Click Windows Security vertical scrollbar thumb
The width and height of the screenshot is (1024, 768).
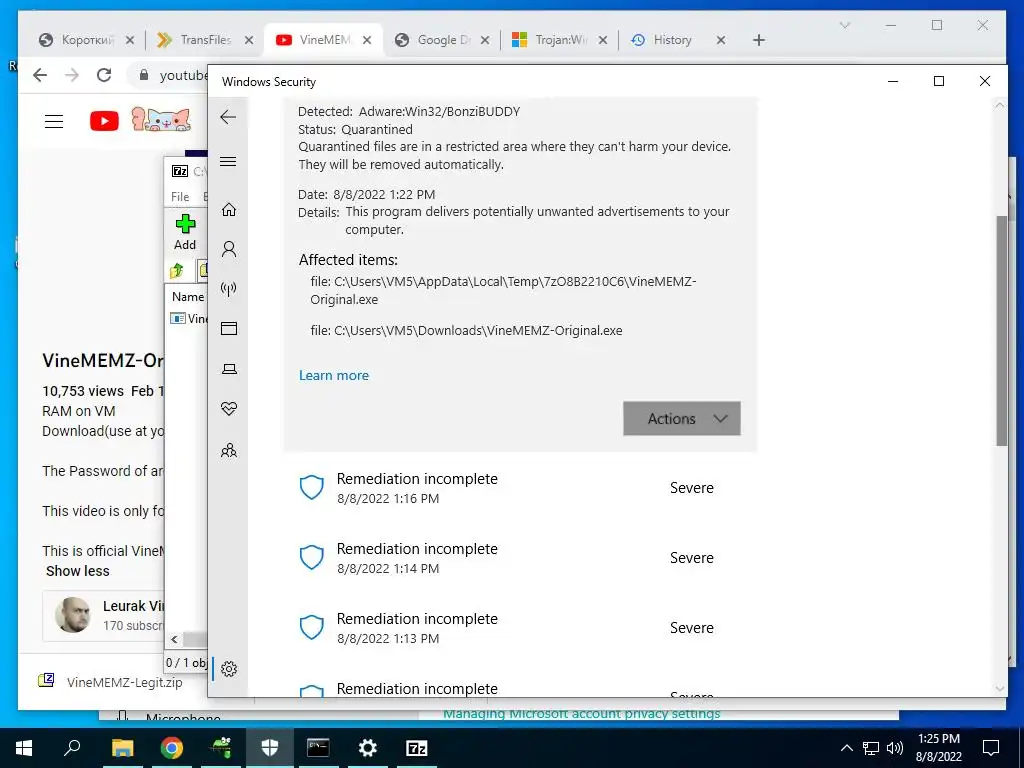pyautogui.click(x=1001, y=330)
